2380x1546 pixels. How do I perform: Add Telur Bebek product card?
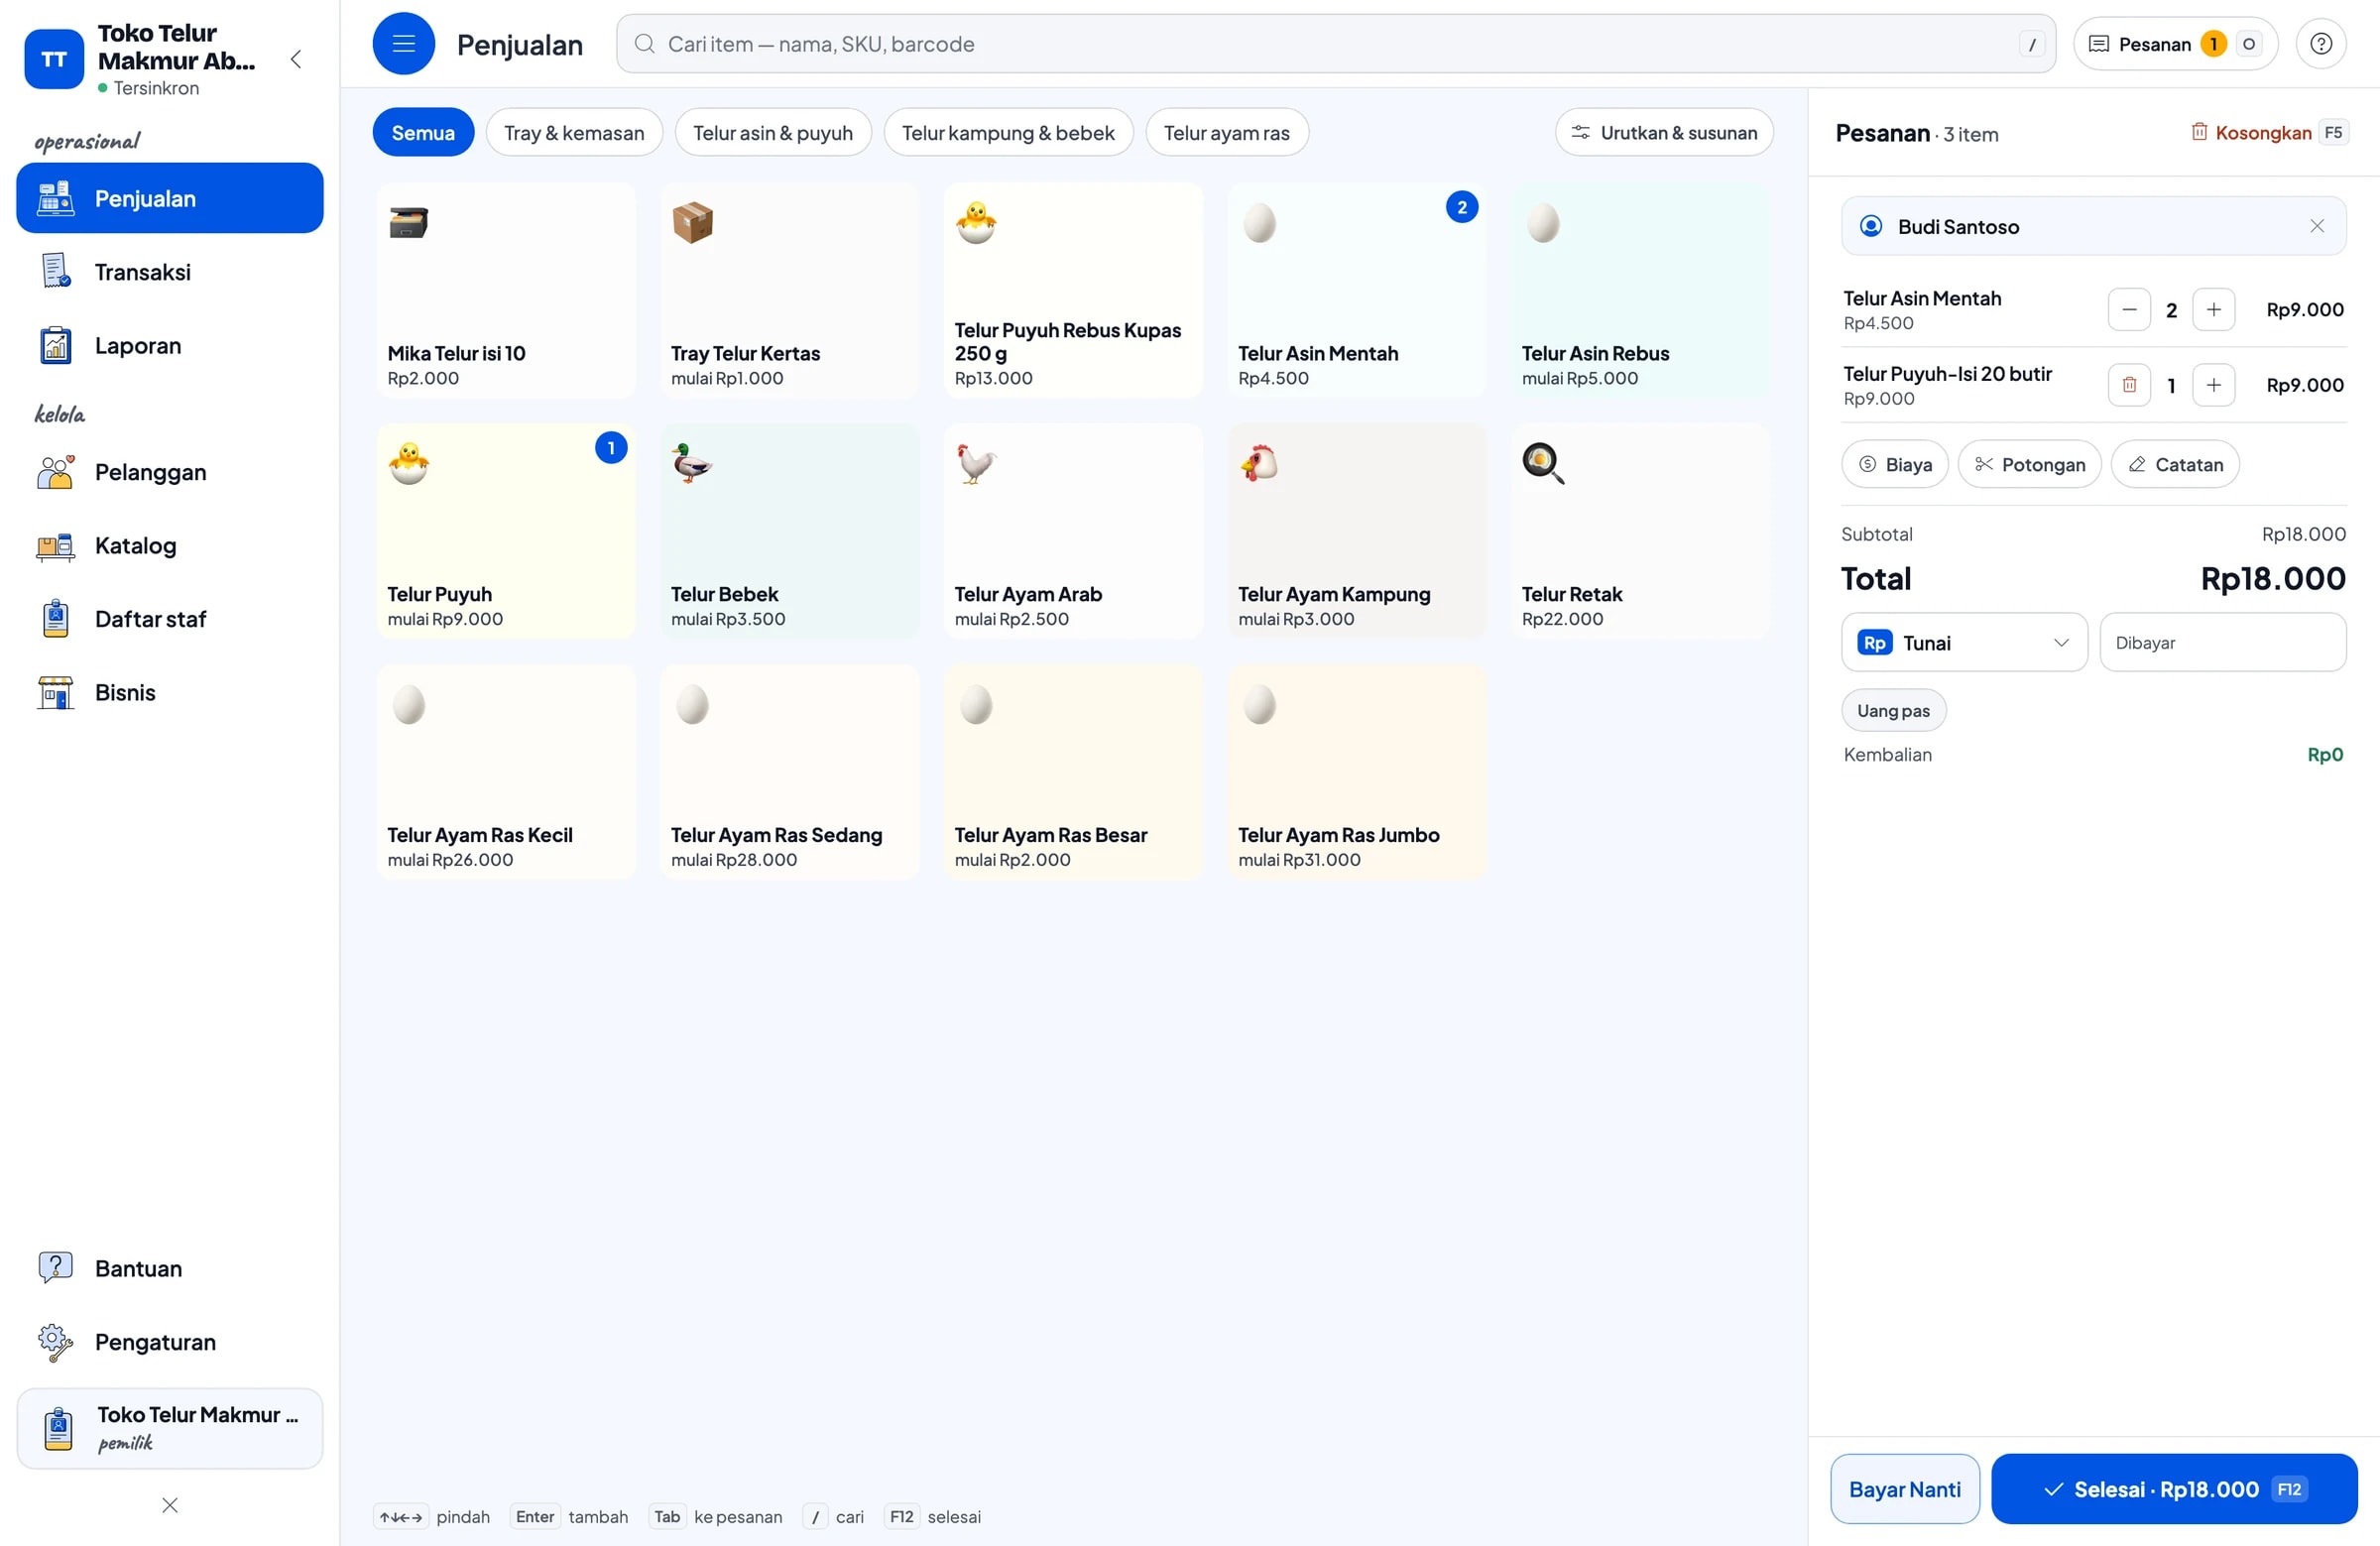789,531
